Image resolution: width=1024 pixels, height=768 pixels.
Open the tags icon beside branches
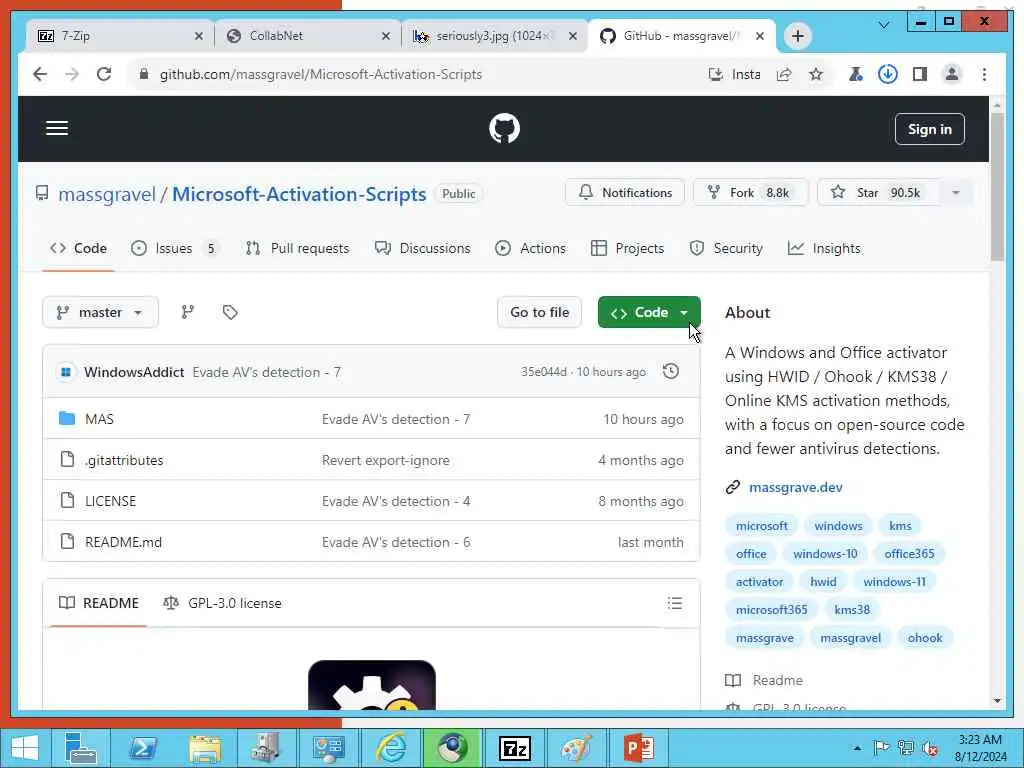click(x=230, y=312)
